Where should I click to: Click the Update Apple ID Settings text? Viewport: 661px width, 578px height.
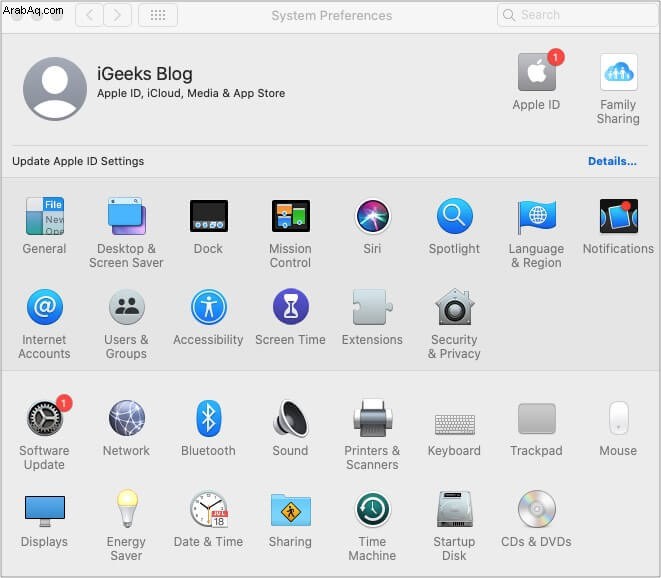point(78,161)
